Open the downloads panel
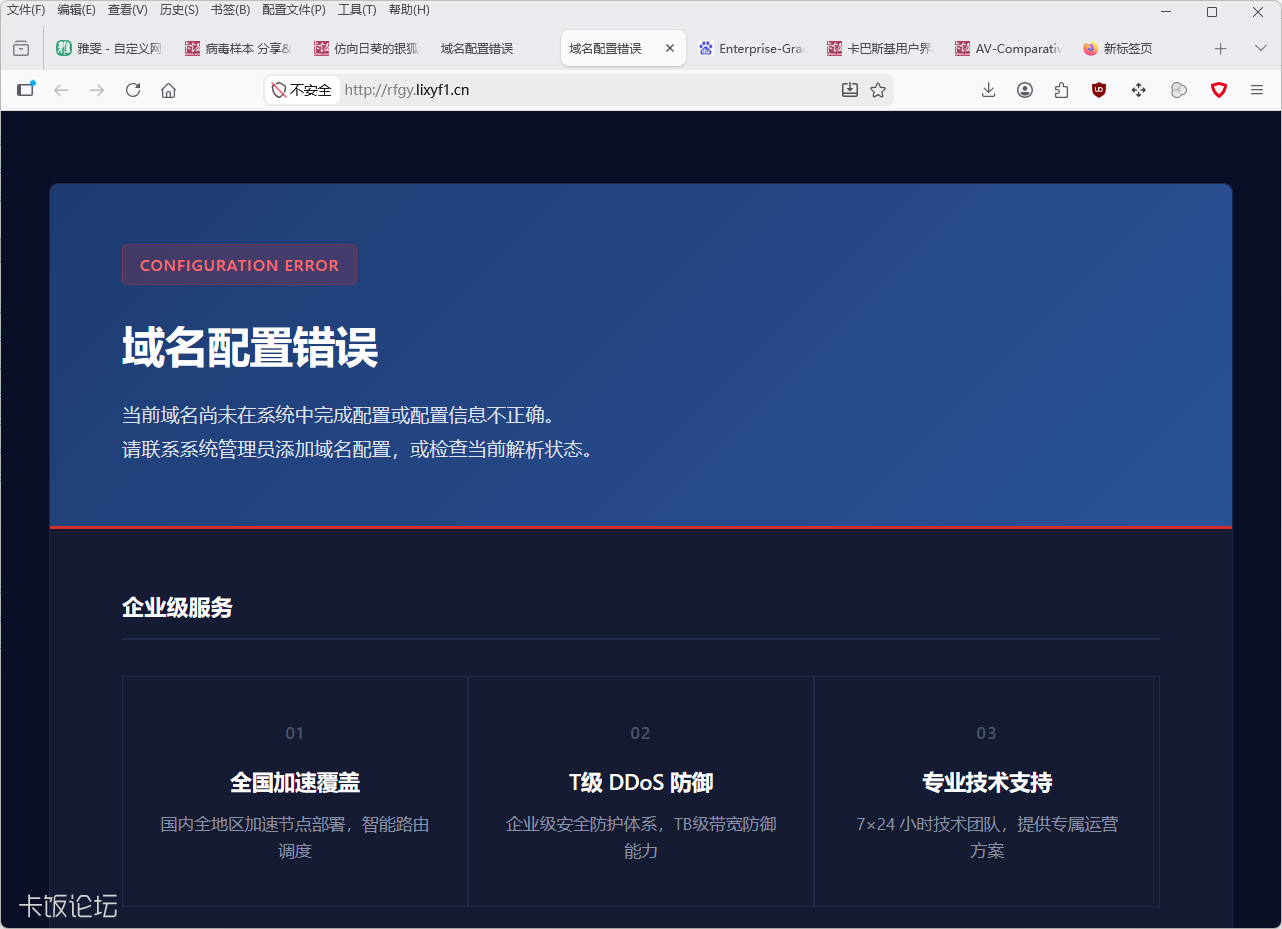This screenshot has height=929, width=1282. click(x=989, y=90)
